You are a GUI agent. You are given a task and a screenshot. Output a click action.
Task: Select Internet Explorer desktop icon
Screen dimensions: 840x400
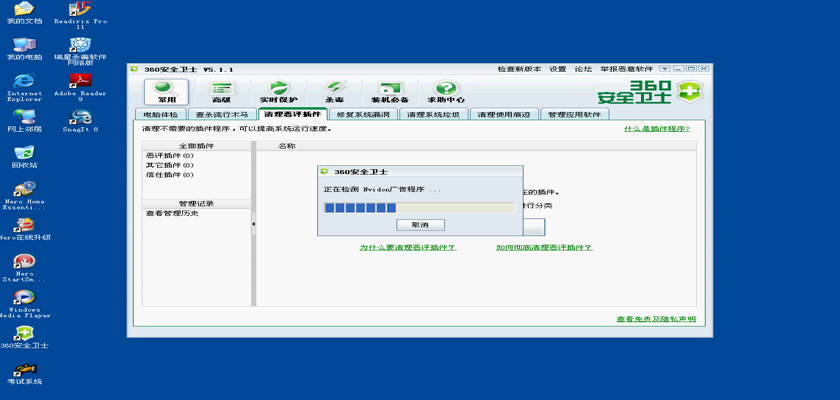point(24,87)
